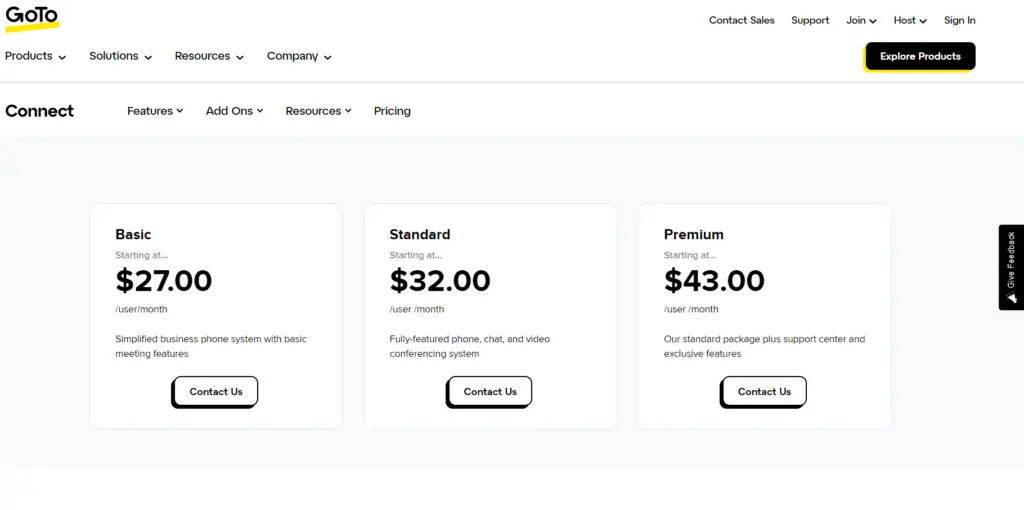Click the Fully-featured phone, chat description
The height and width of the screenshot is (510, 1024).
[x=470, y=347]
